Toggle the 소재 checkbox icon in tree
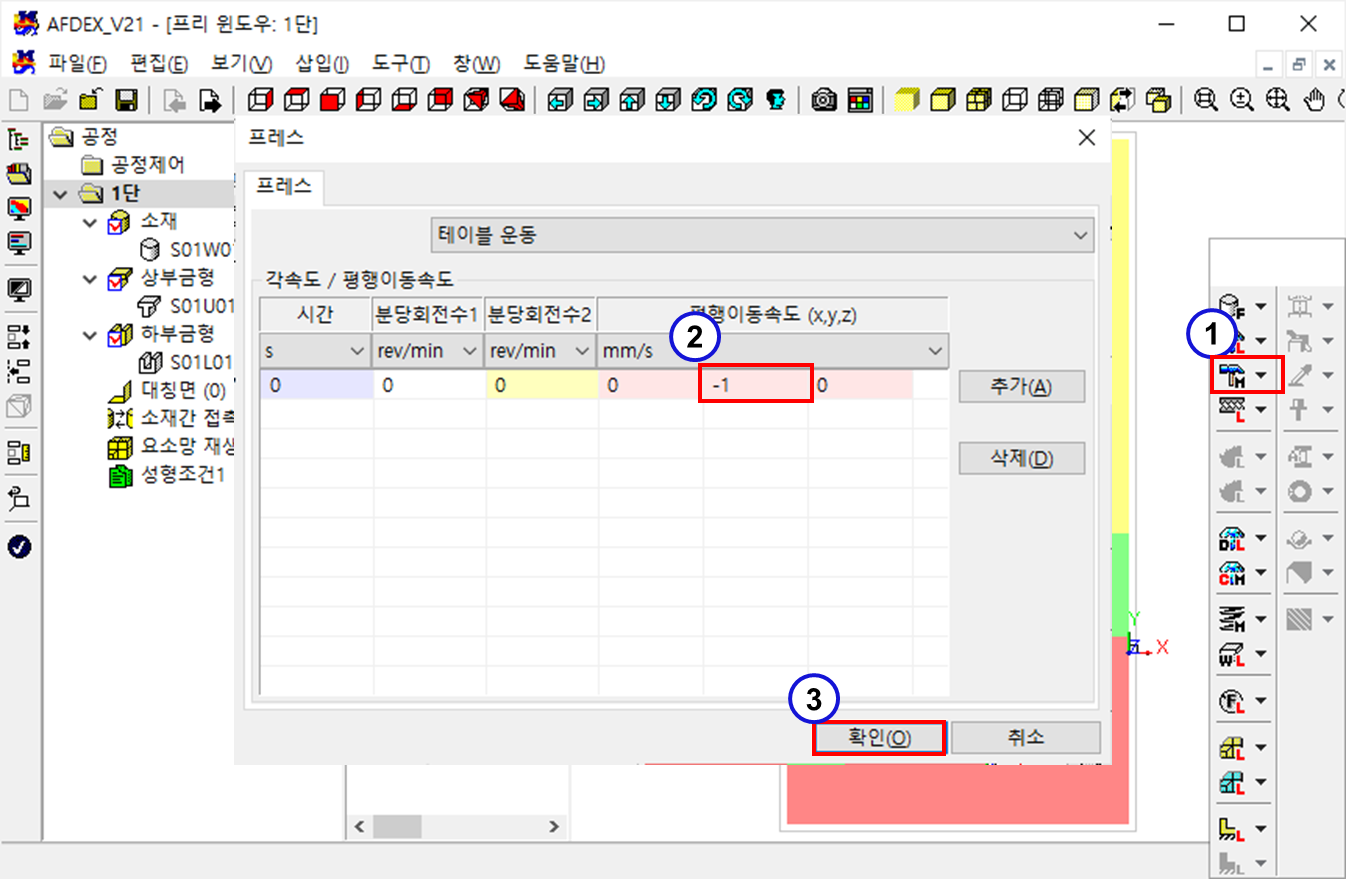This screenshot has width=1346, height=879. click(x=118, y=222)
